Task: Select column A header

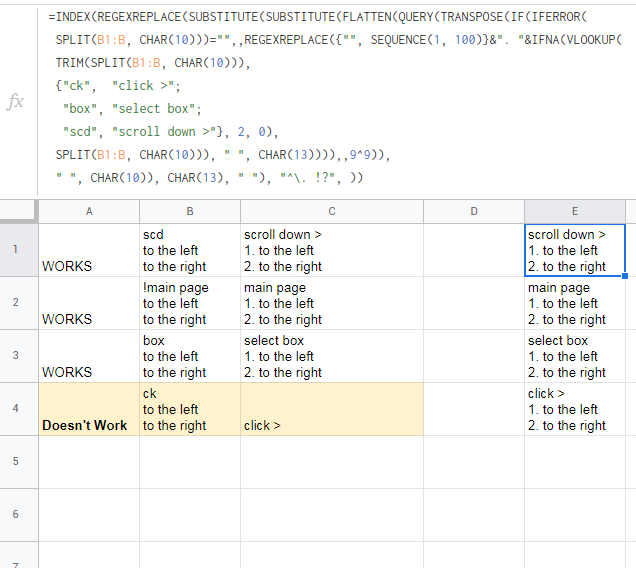Action: (89, 211)
